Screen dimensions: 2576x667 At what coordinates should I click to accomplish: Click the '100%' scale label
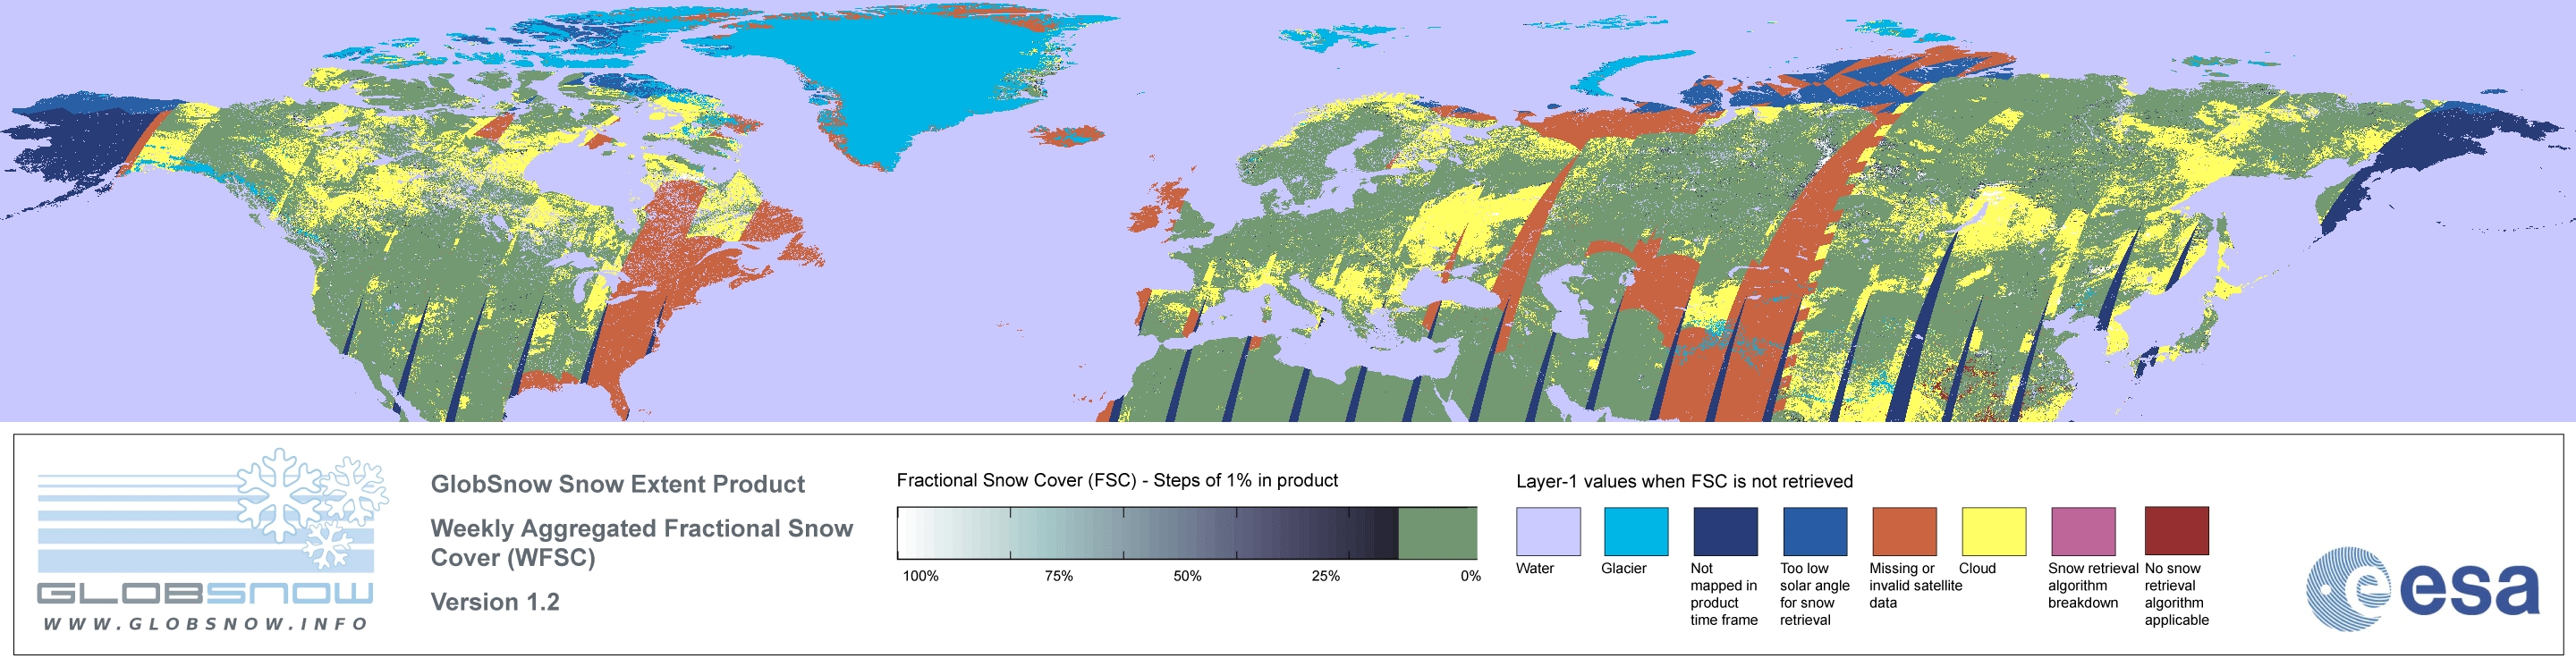pos(921,576)
